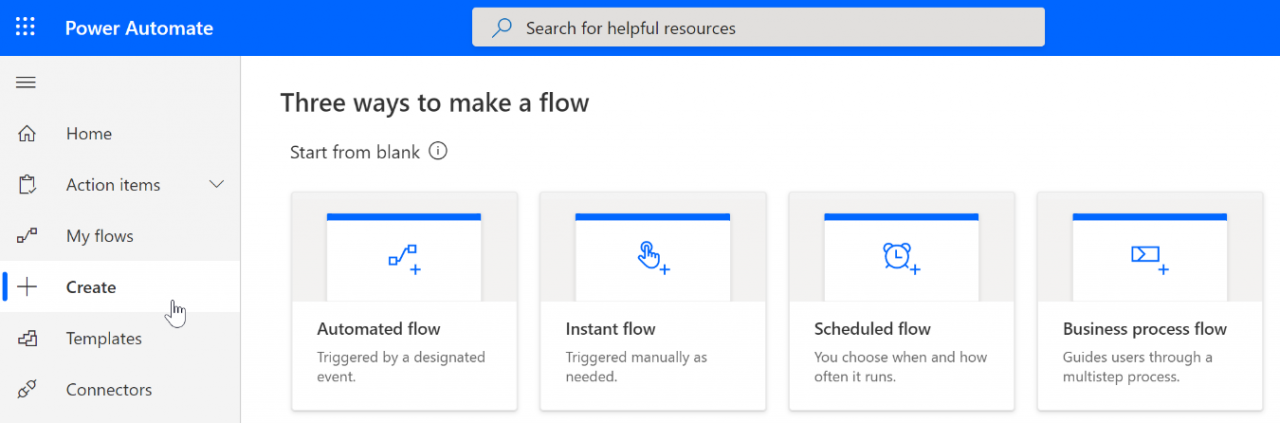Screen dimensions: 1280x423
Task: Click the Automated flow title
Action: pos(379,329)
